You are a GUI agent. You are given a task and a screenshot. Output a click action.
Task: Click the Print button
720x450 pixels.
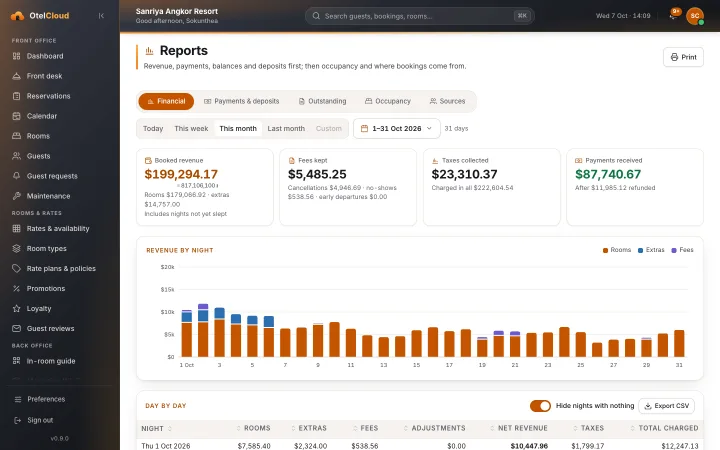683,57
